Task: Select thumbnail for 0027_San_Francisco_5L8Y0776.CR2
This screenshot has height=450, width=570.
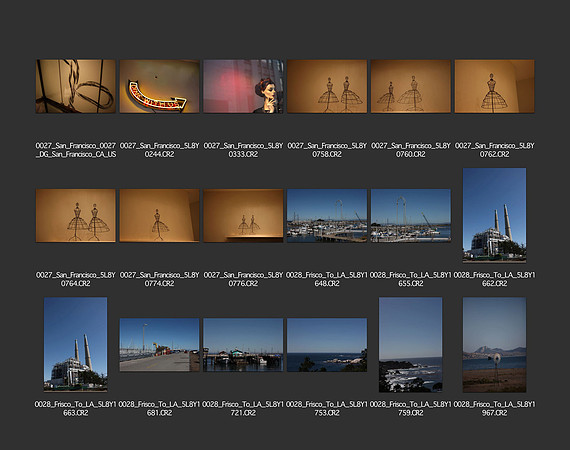Action: (243, 216)
